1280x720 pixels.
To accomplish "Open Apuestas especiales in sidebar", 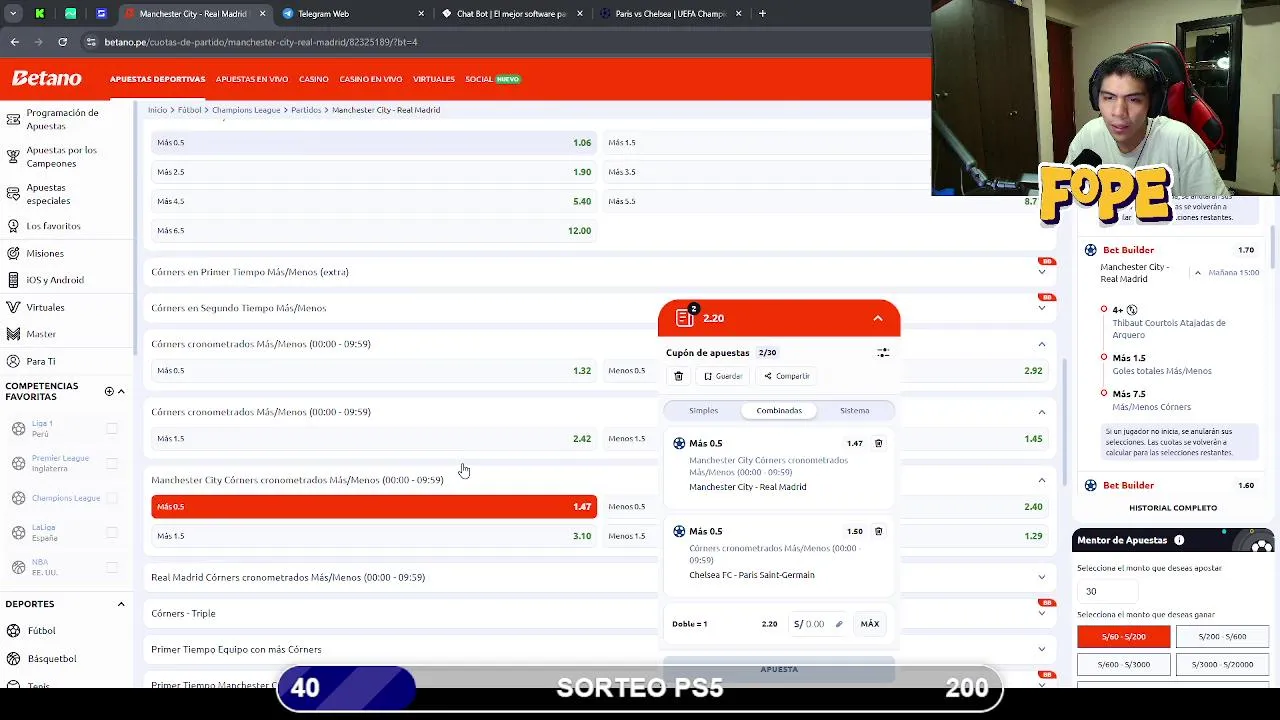I will [x=46, y=194].
